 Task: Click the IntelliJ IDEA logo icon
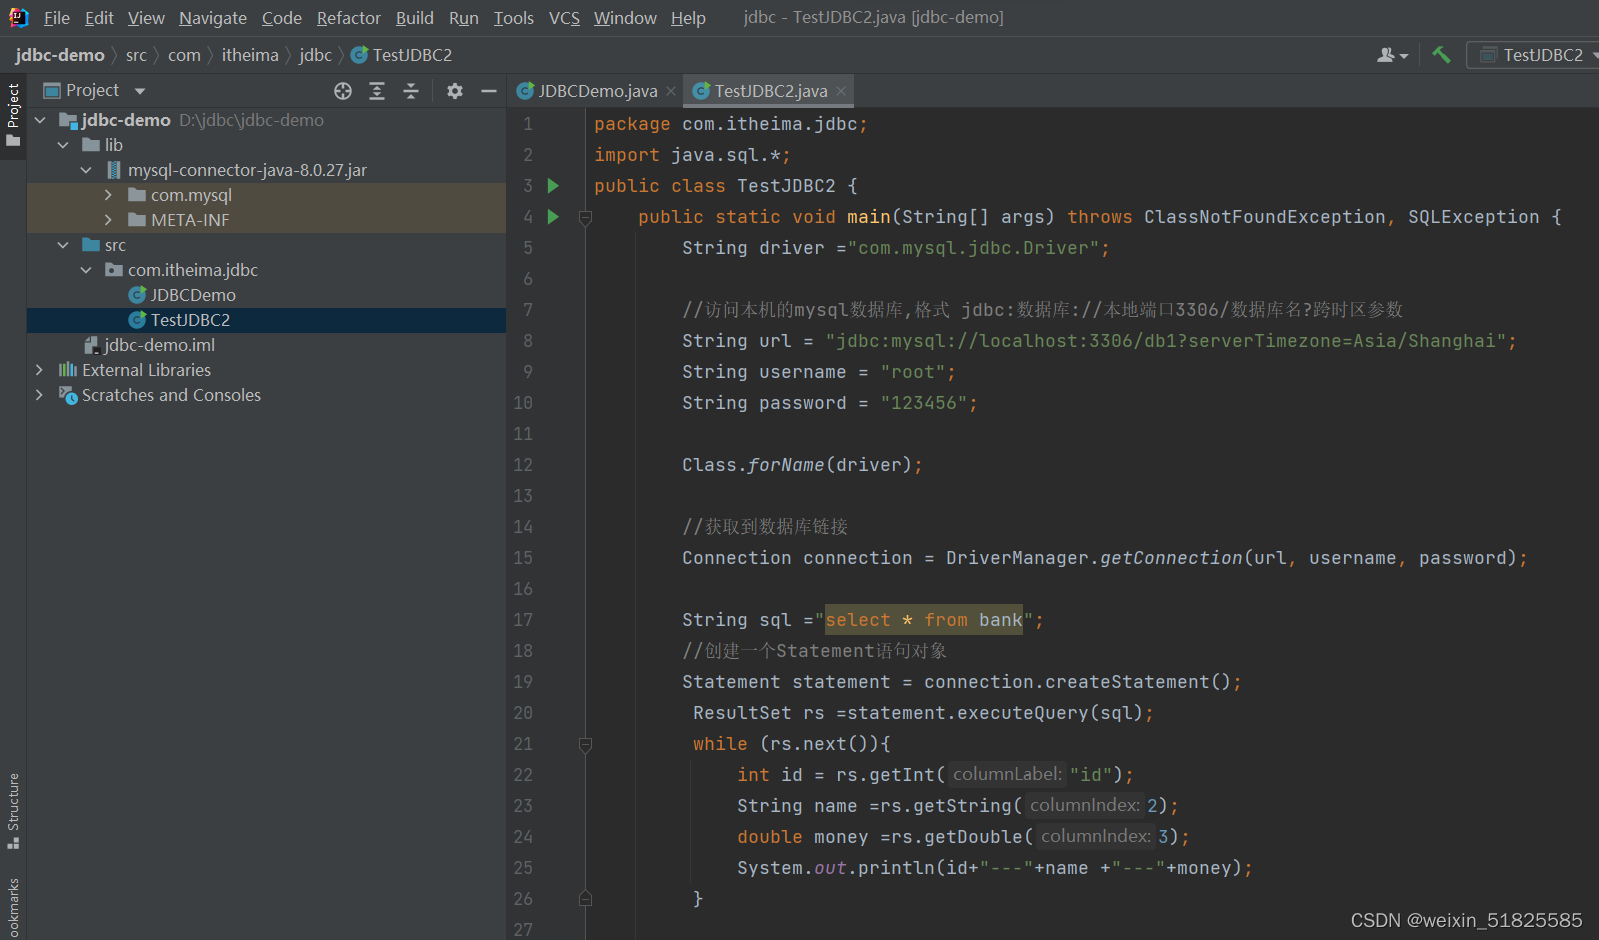click(18, 17)
